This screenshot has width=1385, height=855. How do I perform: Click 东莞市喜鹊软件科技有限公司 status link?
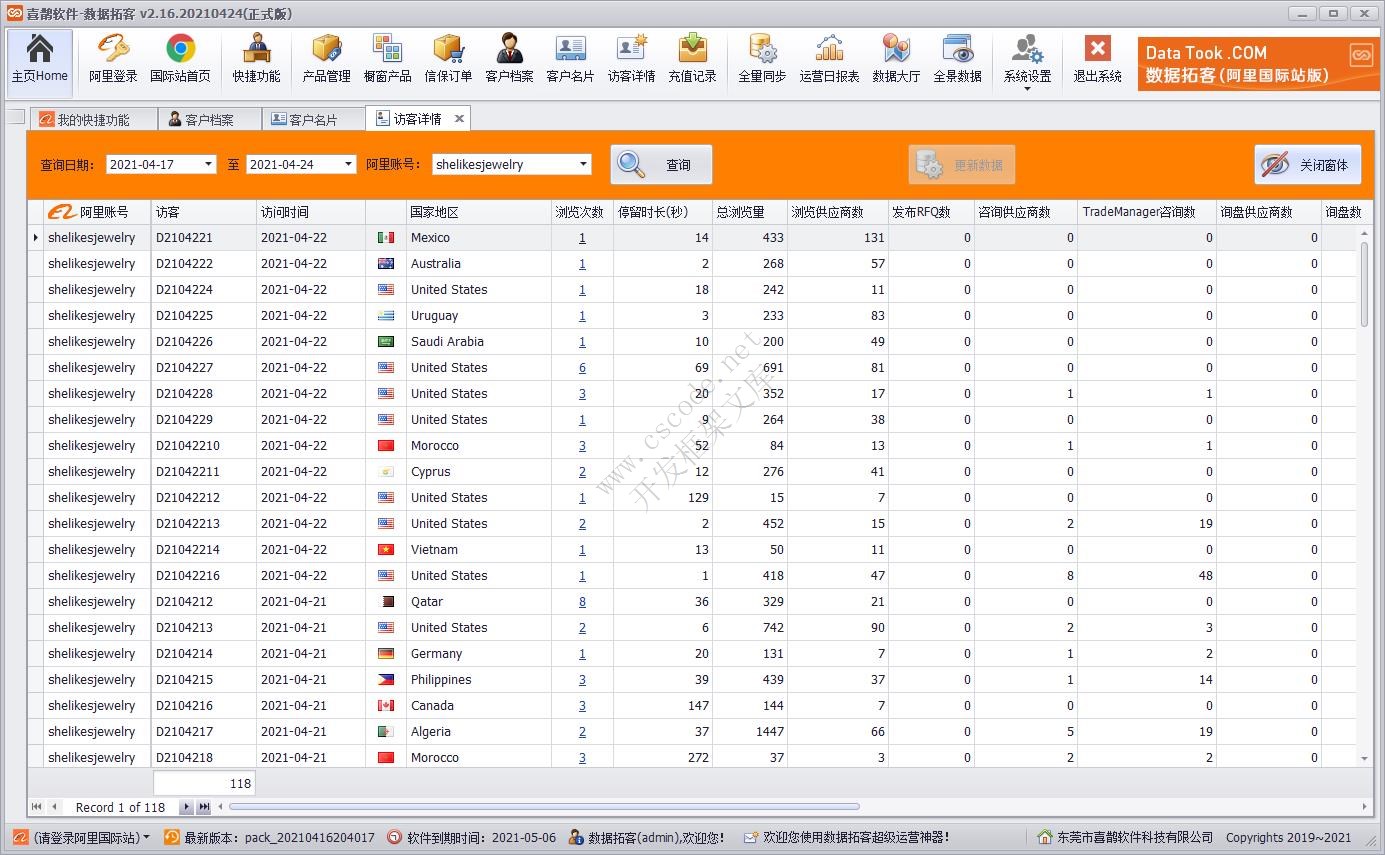(1125, 837)
